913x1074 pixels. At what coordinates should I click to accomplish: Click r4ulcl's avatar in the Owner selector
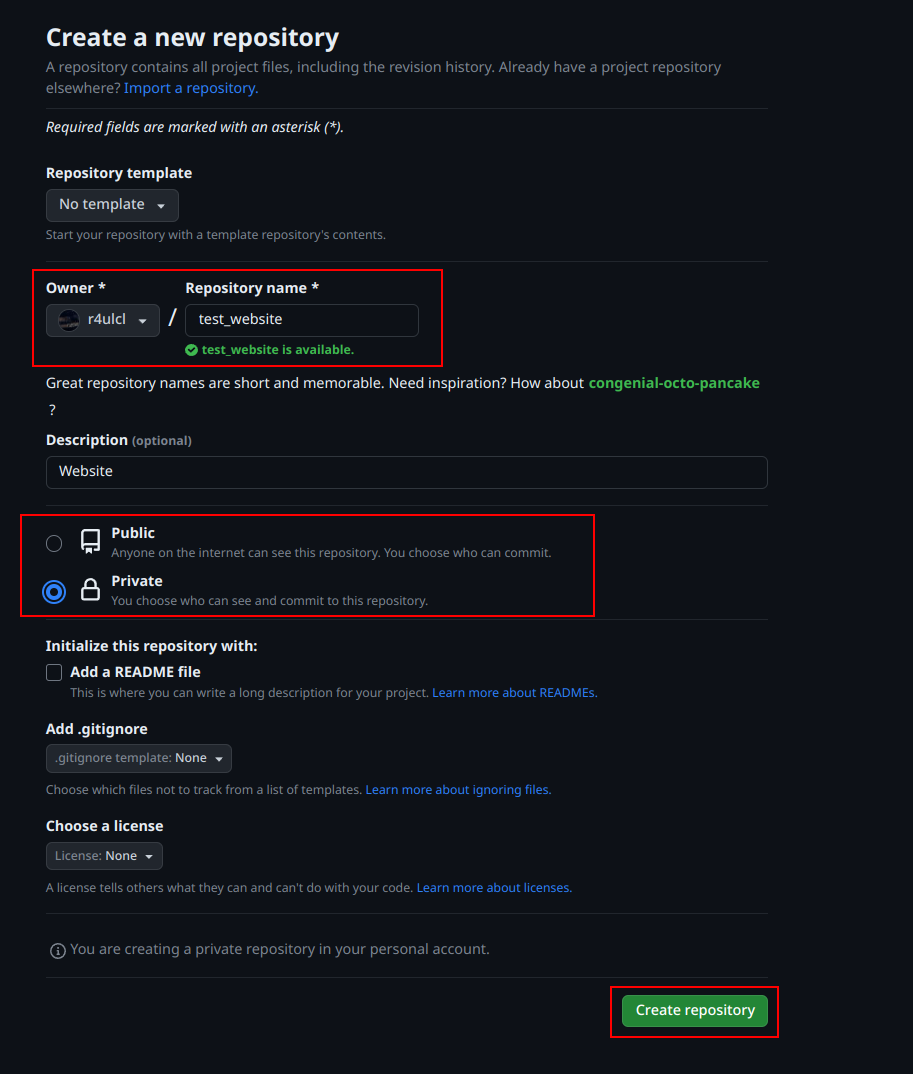(x=67, y=318)
